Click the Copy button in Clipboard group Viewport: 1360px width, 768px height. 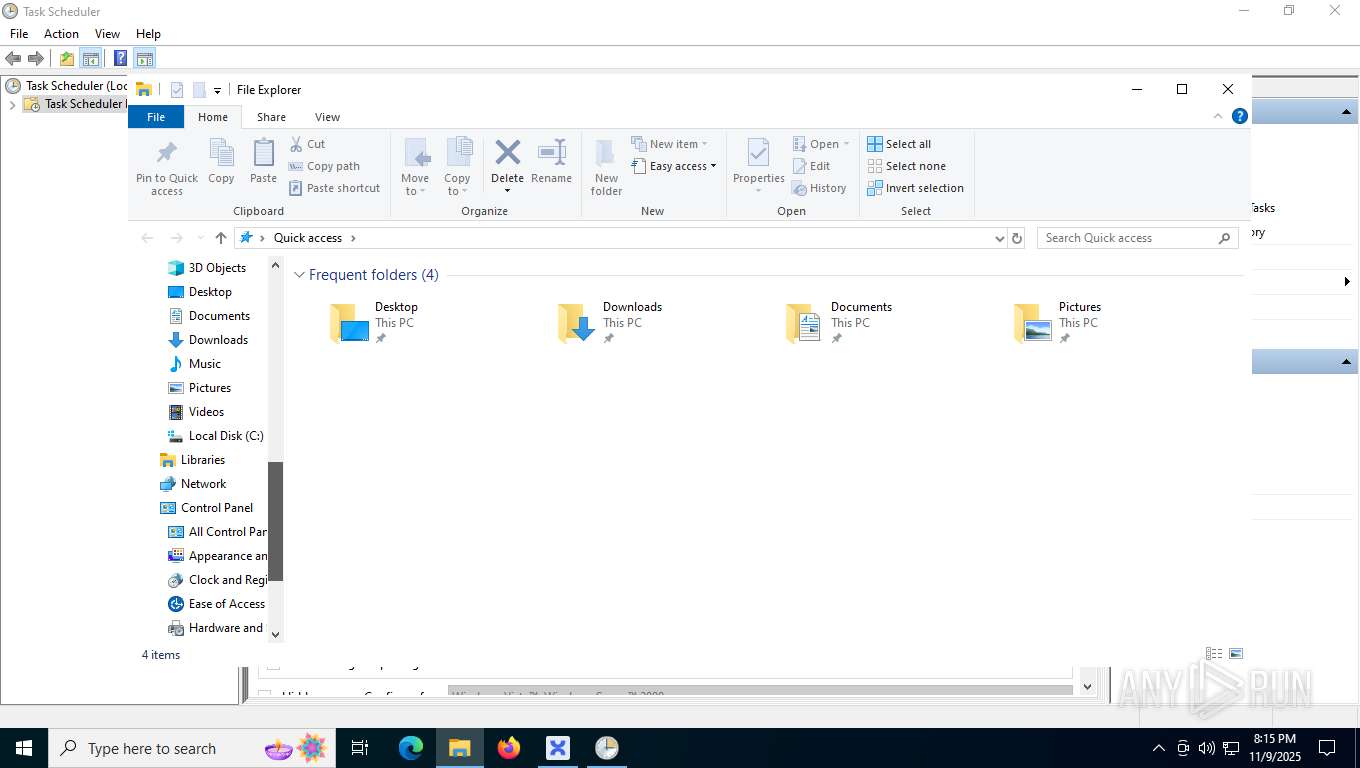point(221,162)
